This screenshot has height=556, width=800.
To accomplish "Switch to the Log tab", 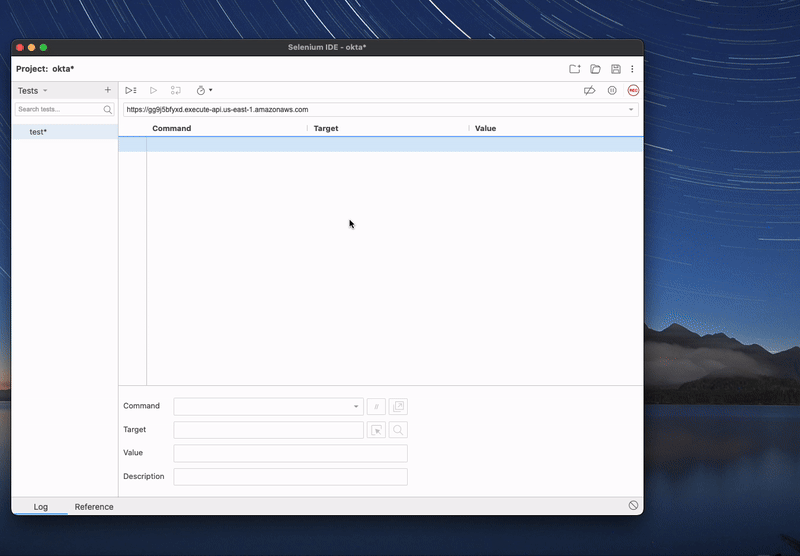I will pyautogui.click(x=40, y=507).
